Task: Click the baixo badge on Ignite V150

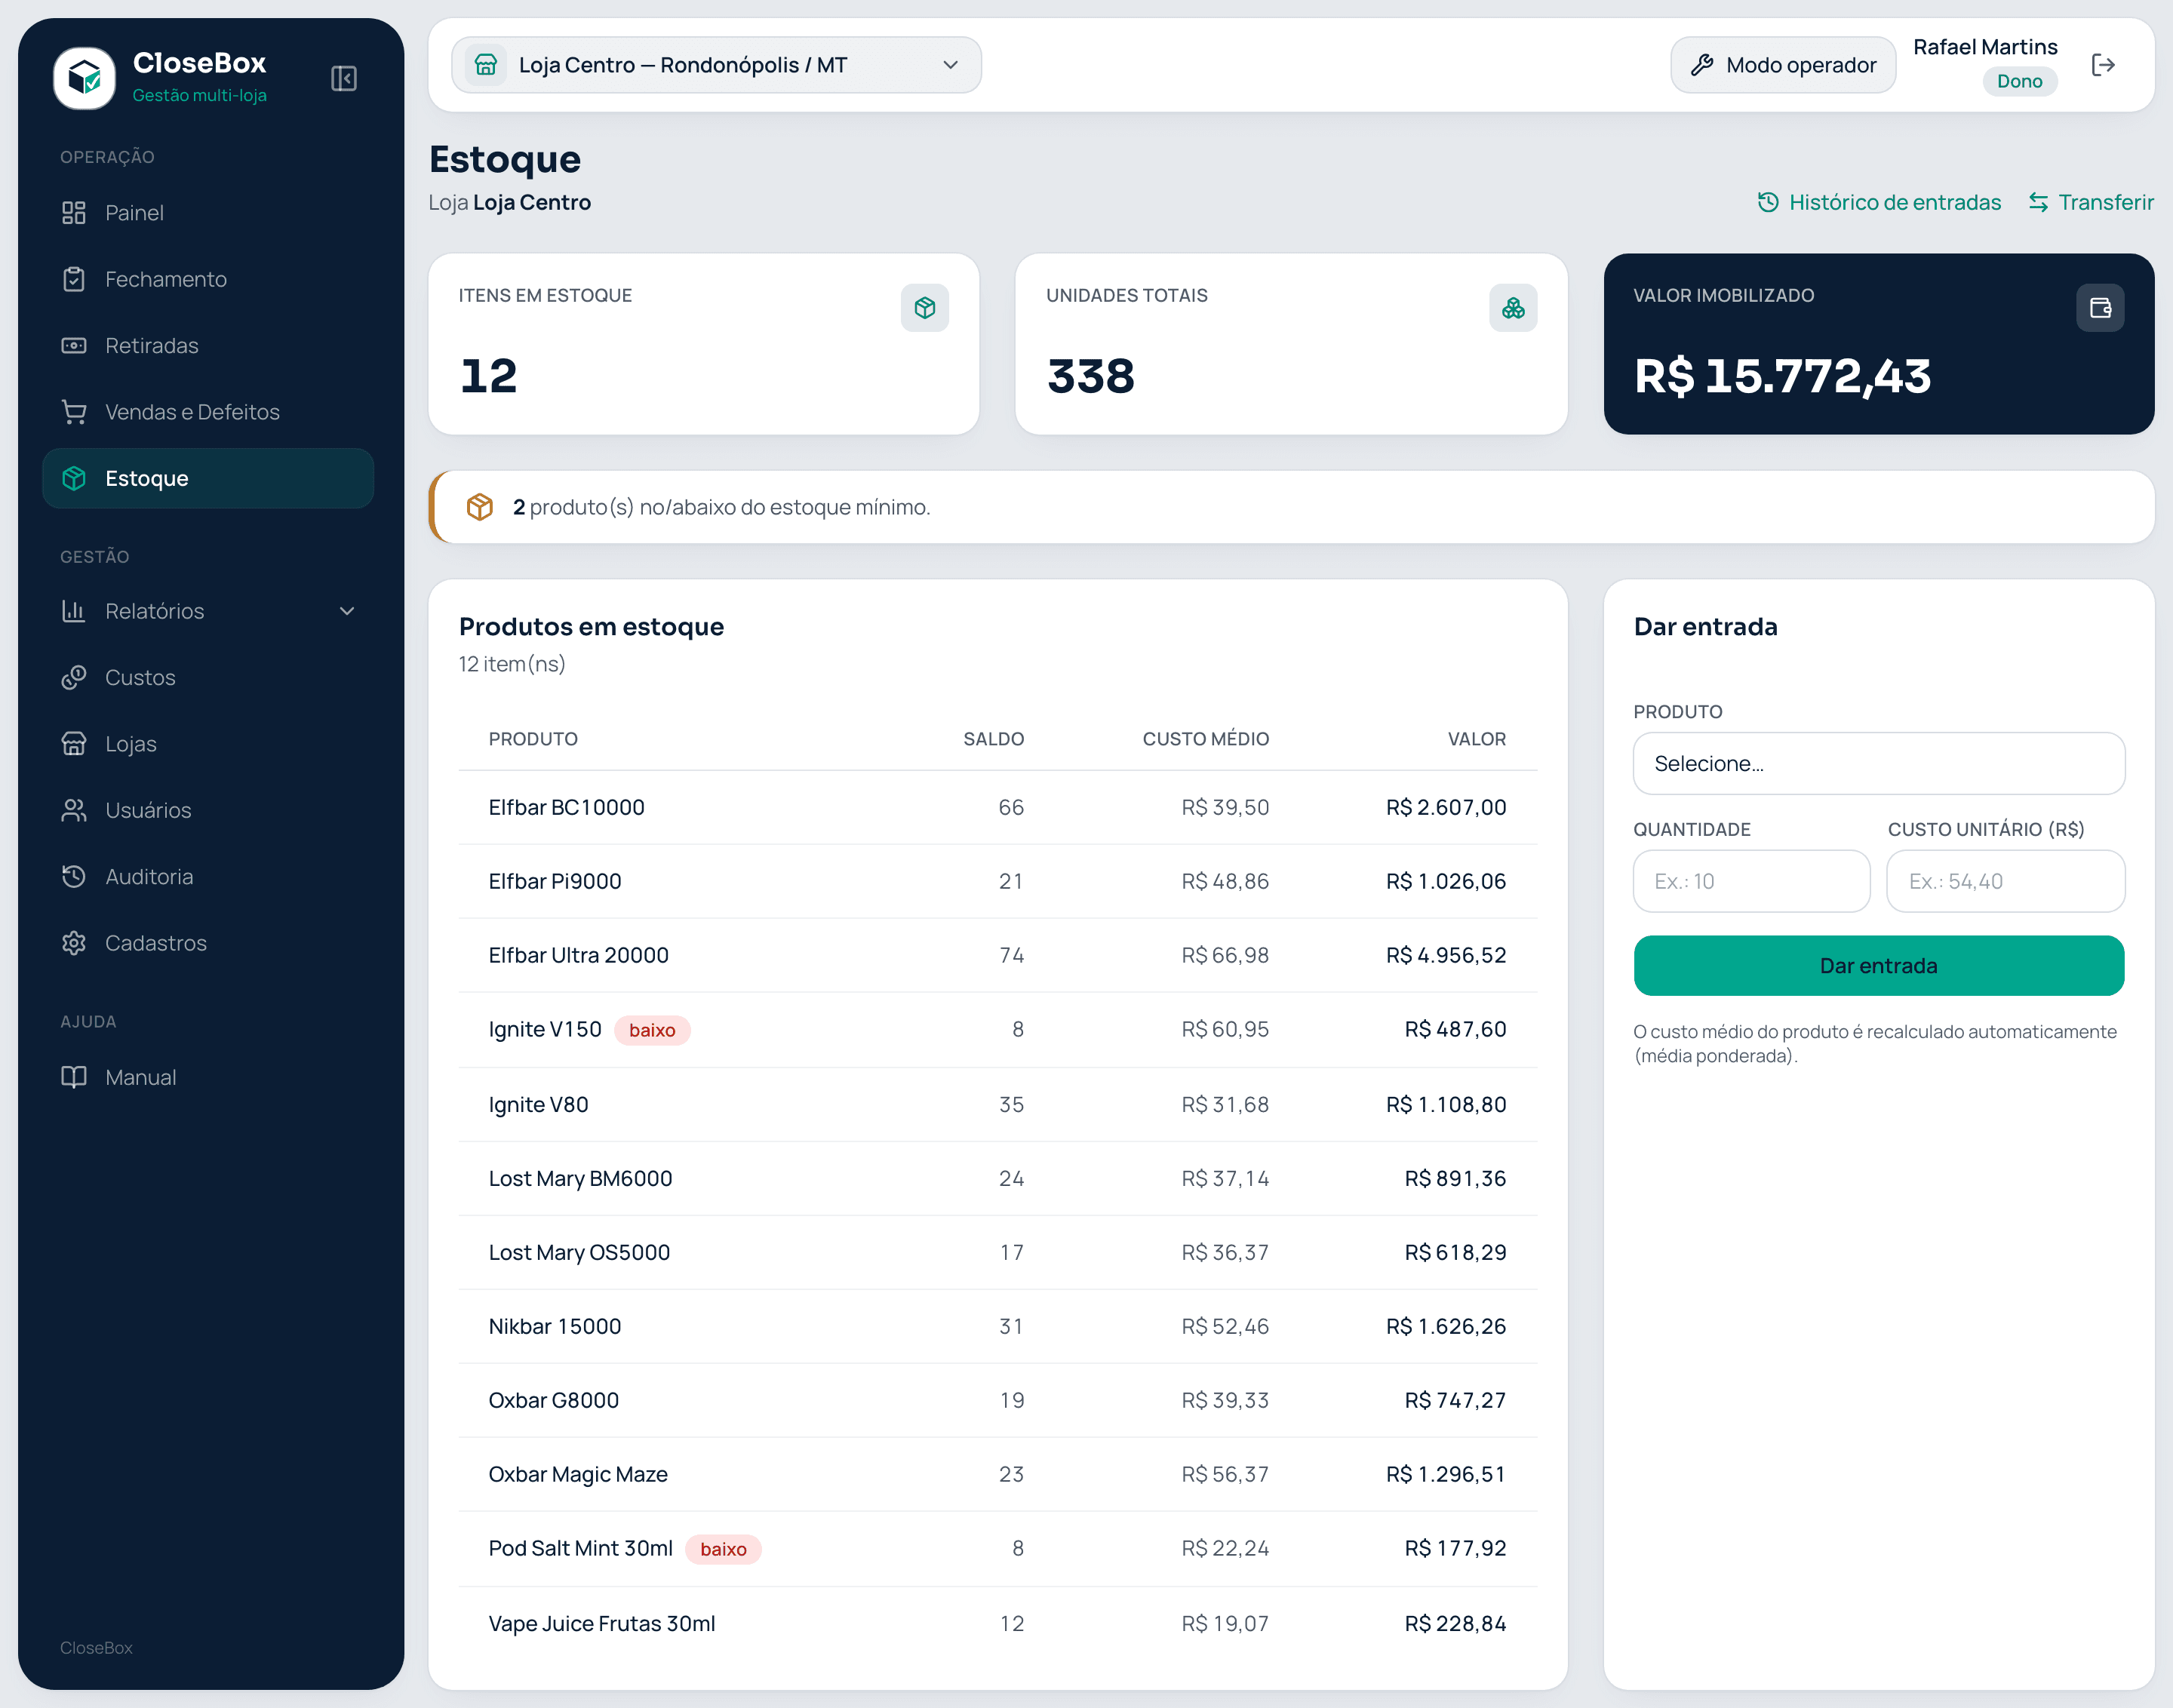Action: click(652, 1030)
